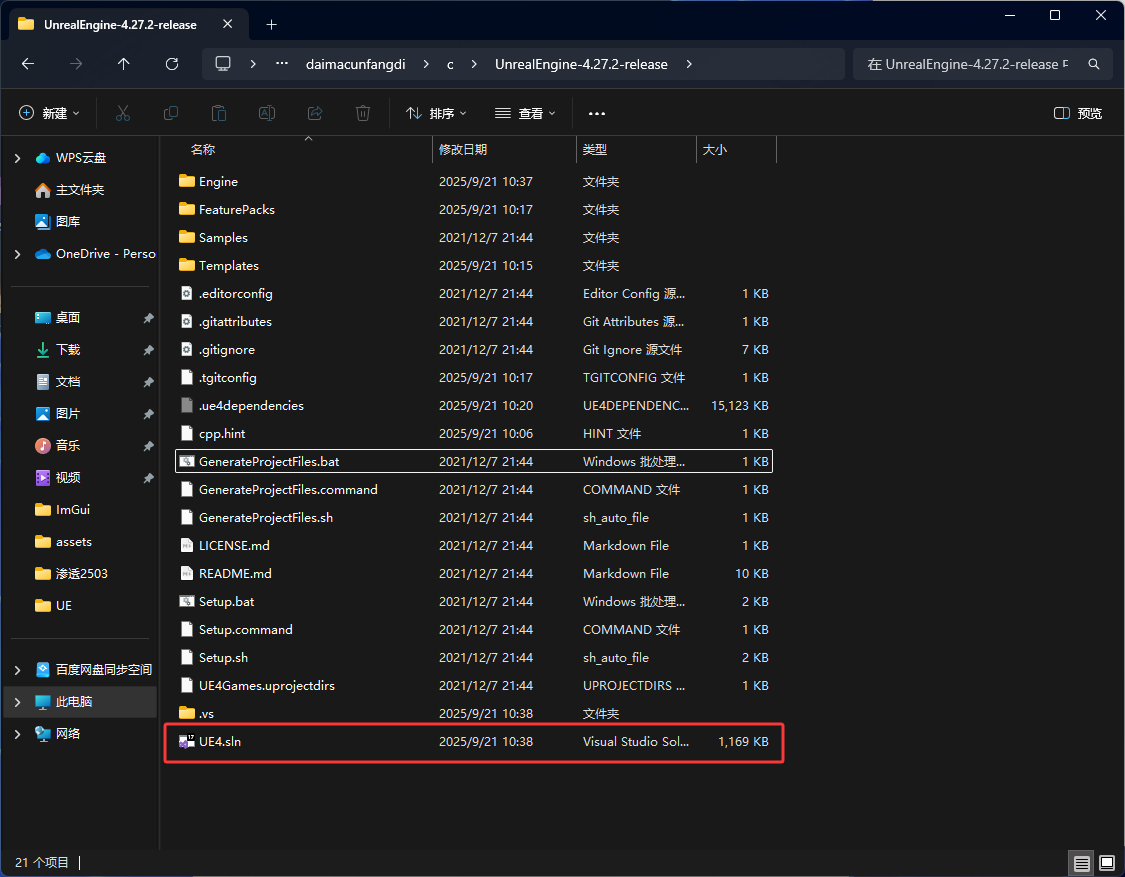Viewport: 1125px width, 877px height.
Task: Select the README.md file icon
Action: [x=187, y=573]
